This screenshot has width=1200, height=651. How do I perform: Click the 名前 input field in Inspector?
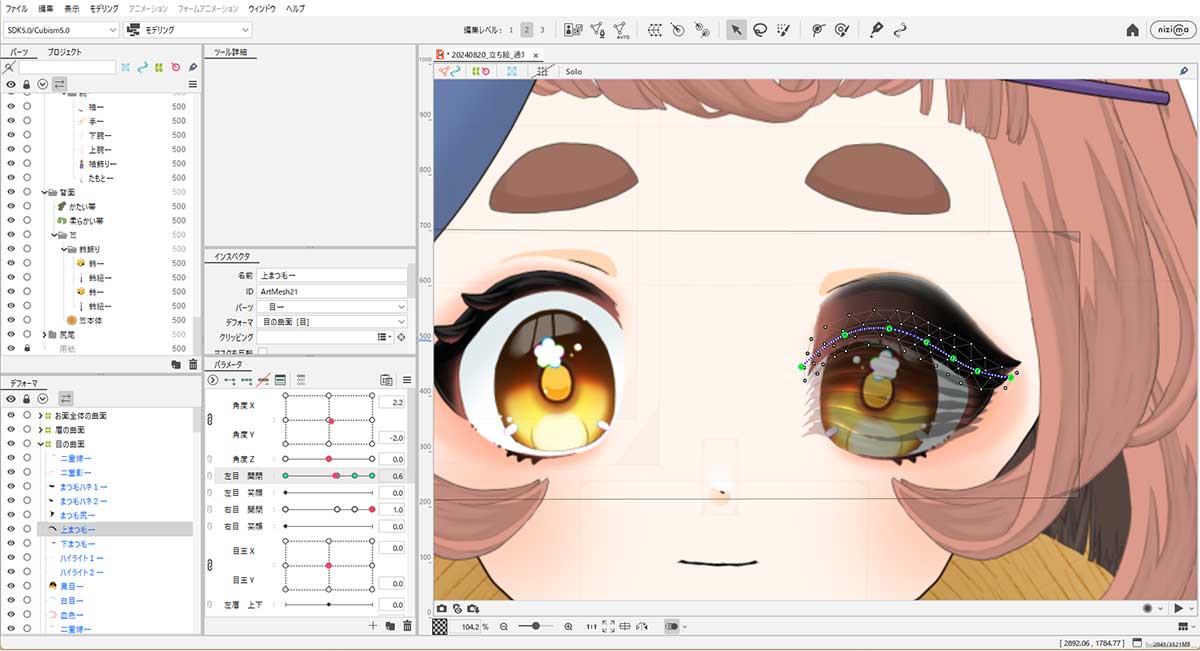point(332,275)
